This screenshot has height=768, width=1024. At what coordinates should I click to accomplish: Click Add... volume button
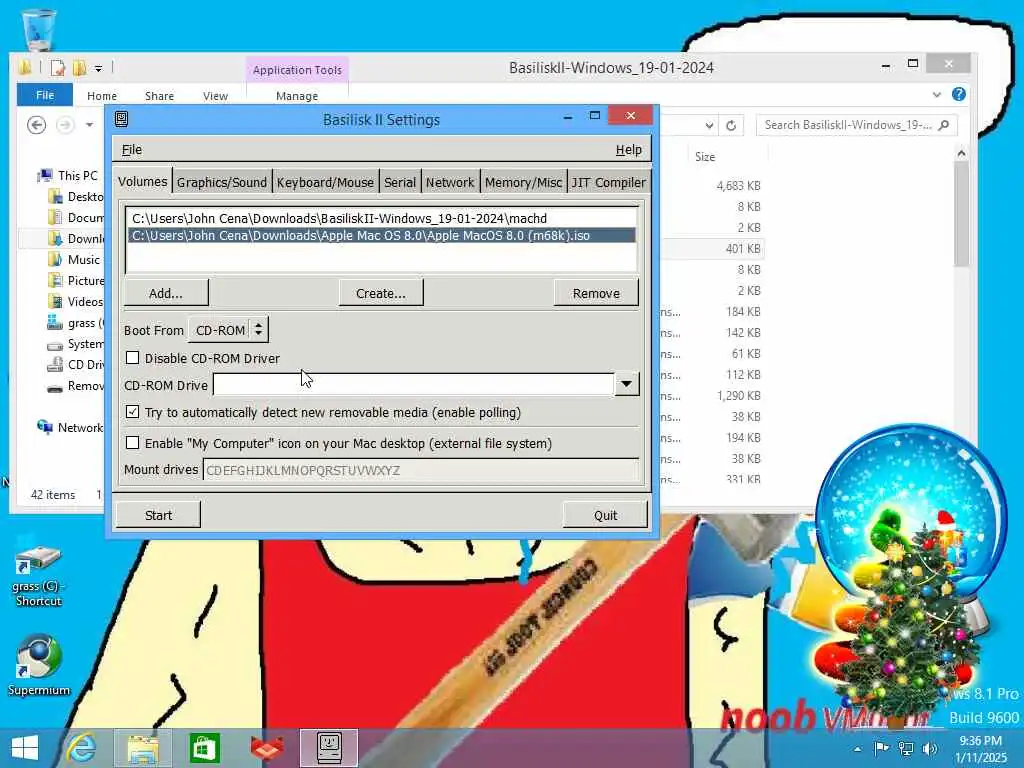pyautogui.click(x=166, y=293)
